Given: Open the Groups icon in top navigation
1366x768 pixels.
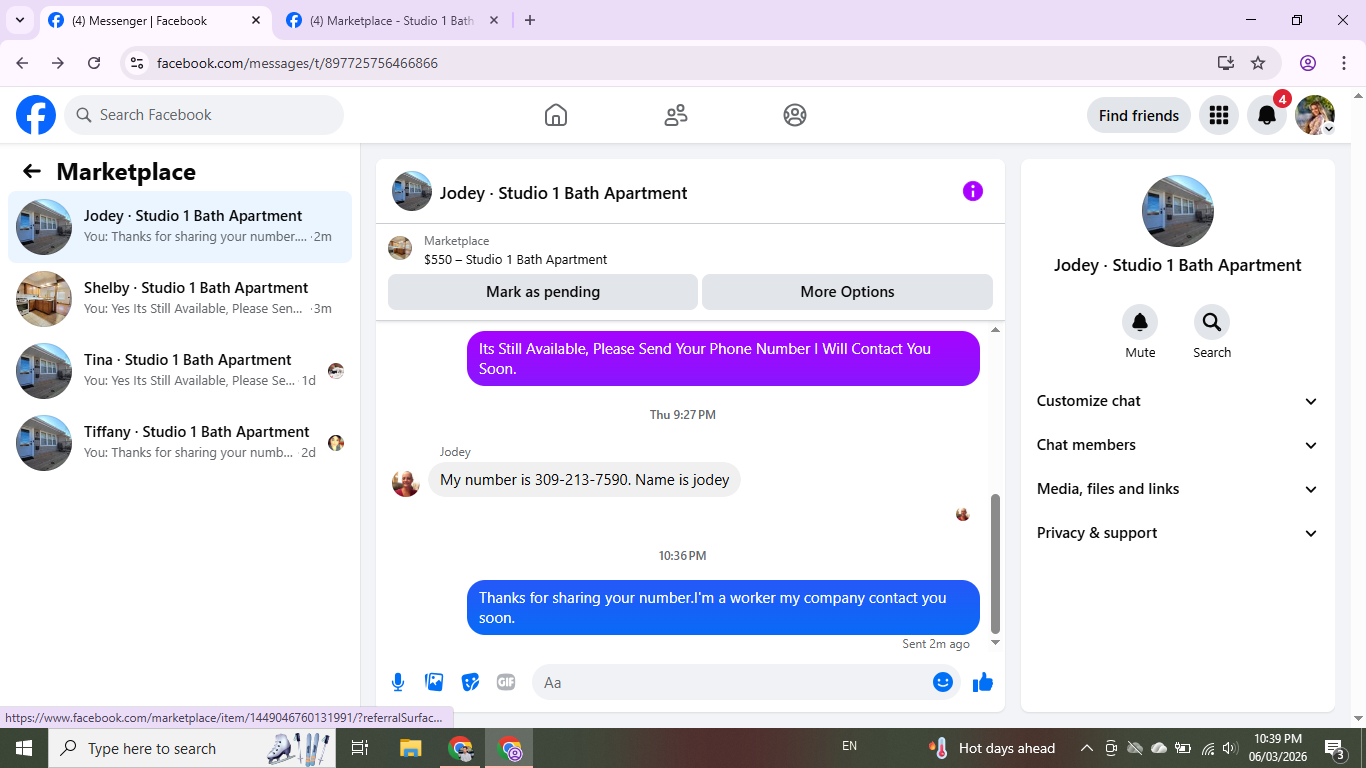Looking at the screenshot, I should tap(795, 115).
